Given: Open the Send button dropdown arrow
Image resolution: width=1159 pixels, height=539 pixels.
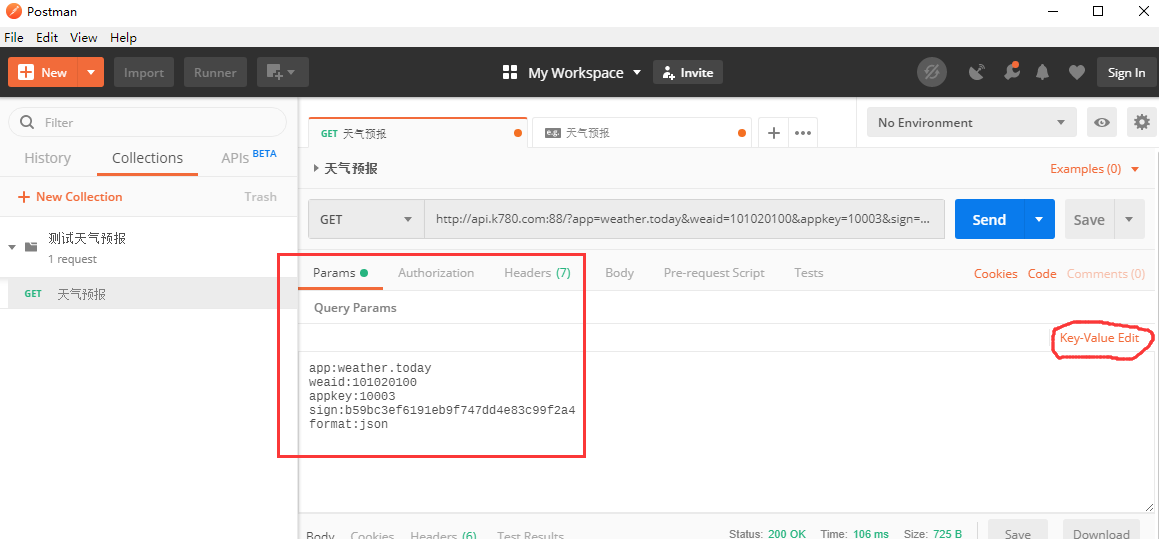Looking at the screenshot, I should 1039,220.
